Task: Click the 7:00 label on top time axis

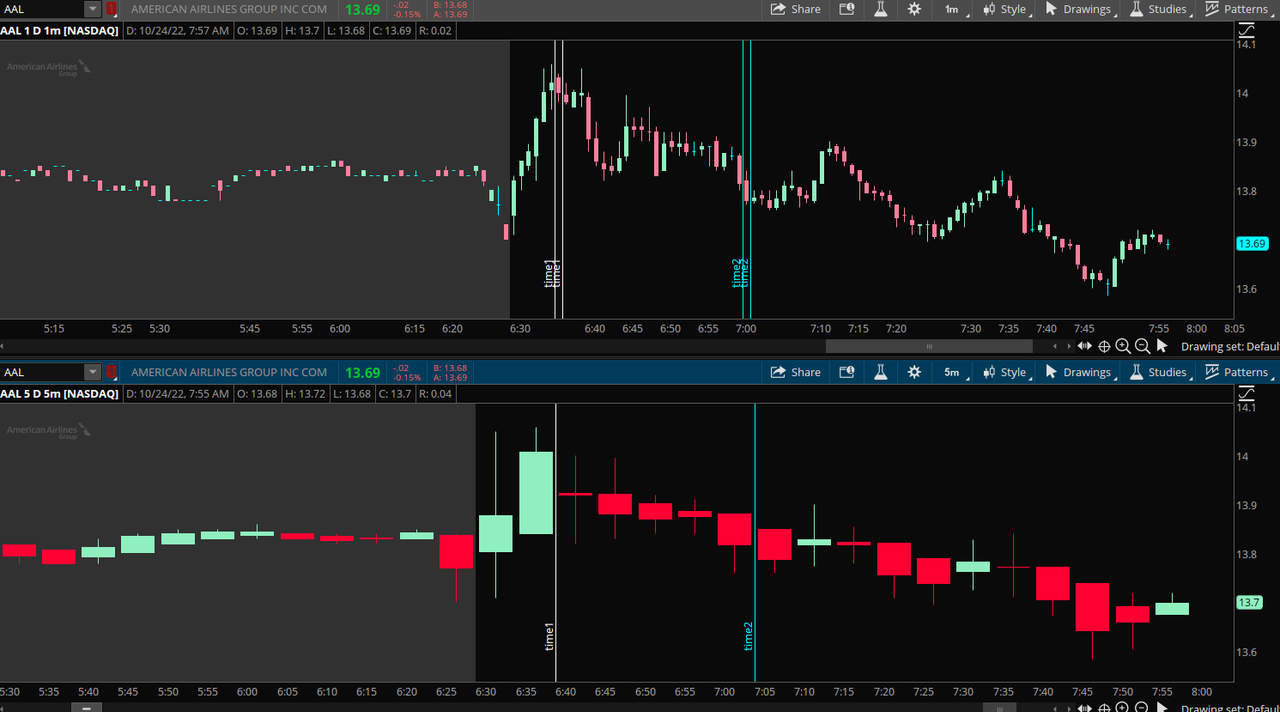Action: point(745,328)
